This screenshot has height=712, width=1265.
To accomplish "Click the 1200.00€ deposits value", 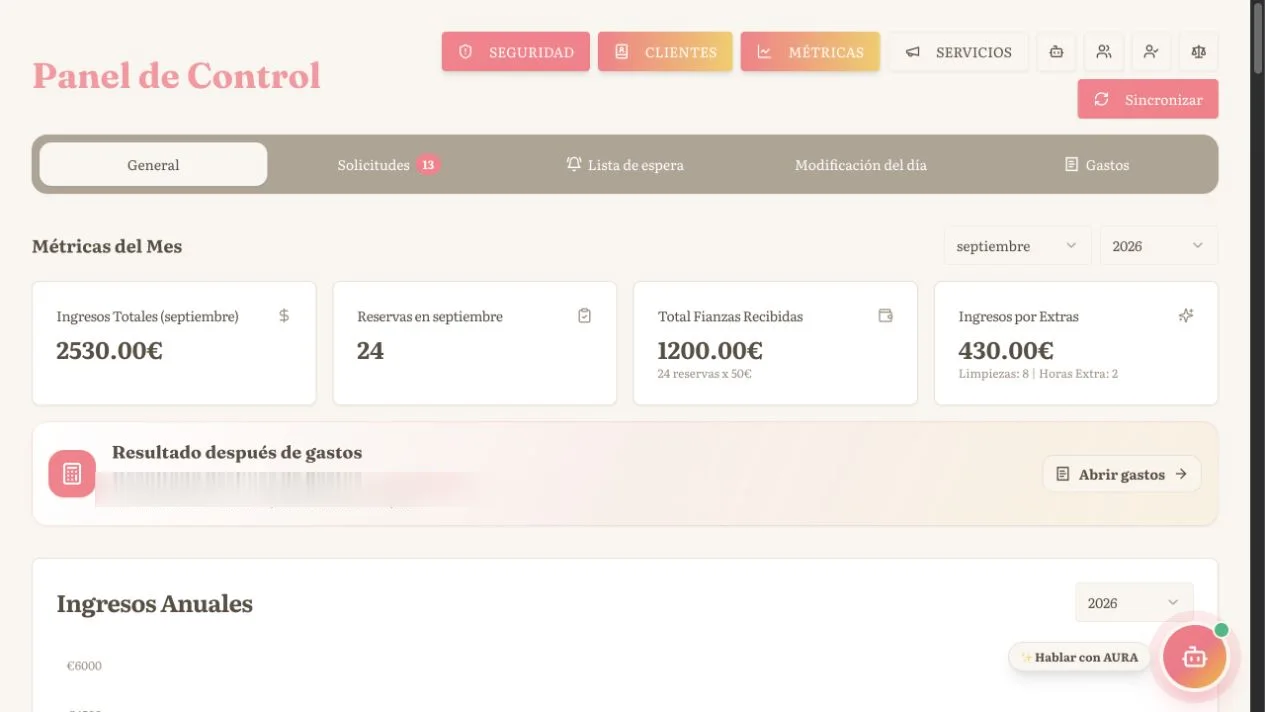I will coord(710,351).
